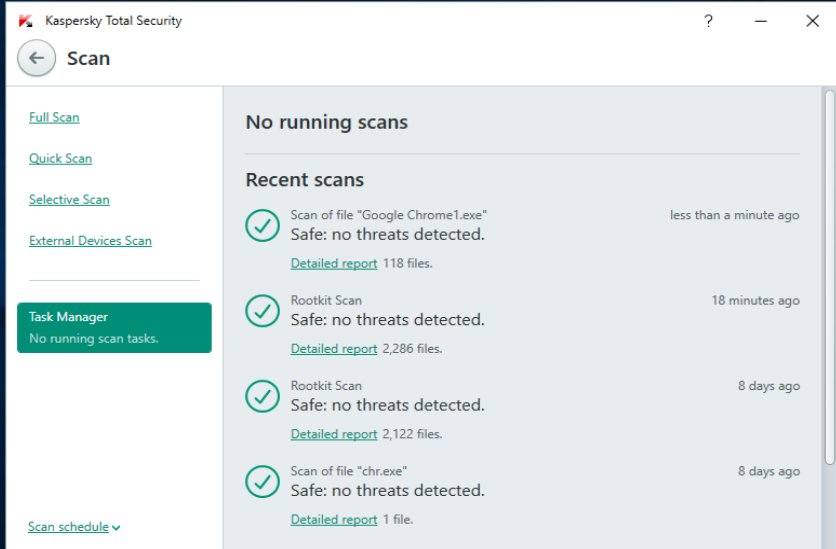The width and height of the screenshot is (836, 549).
Task: Open Detailed report for chr.exe scan
Action: (333, 520)
